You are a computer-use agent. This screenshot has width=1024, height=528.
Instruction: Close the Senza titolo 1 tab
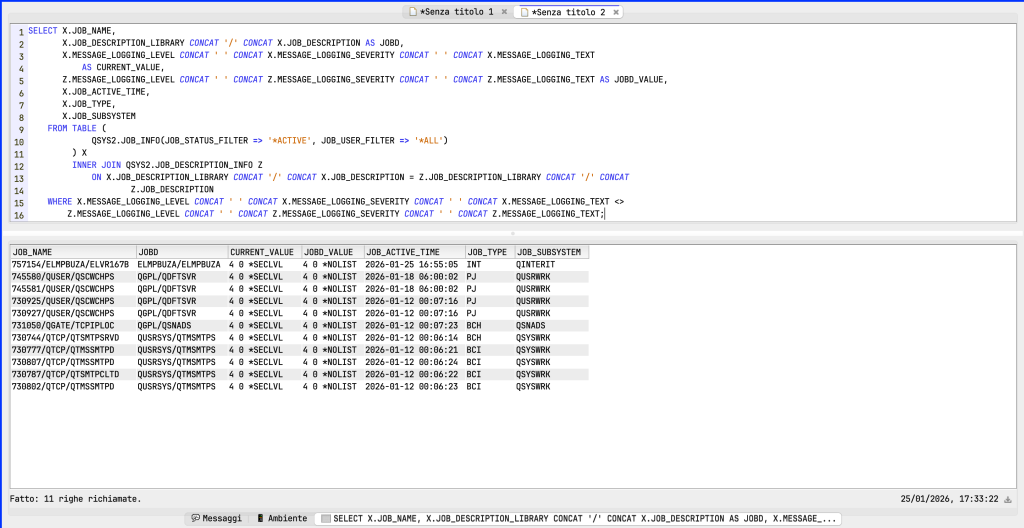point(503,12)
